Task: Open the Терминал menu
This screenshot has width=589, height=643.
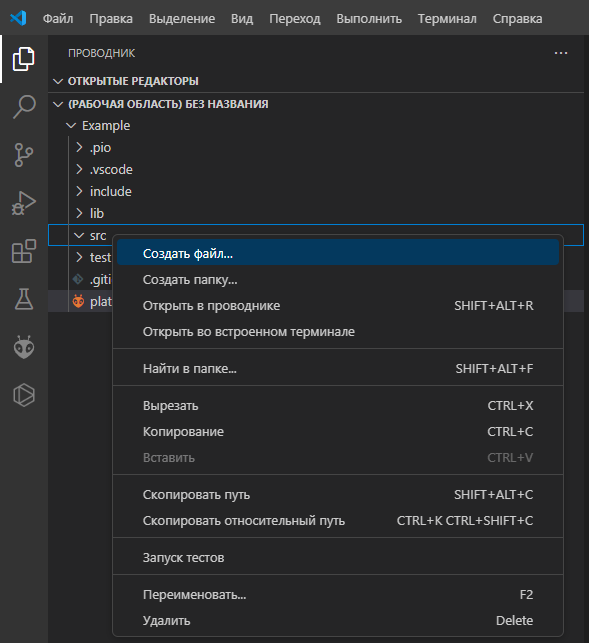Action: point(447,18)
